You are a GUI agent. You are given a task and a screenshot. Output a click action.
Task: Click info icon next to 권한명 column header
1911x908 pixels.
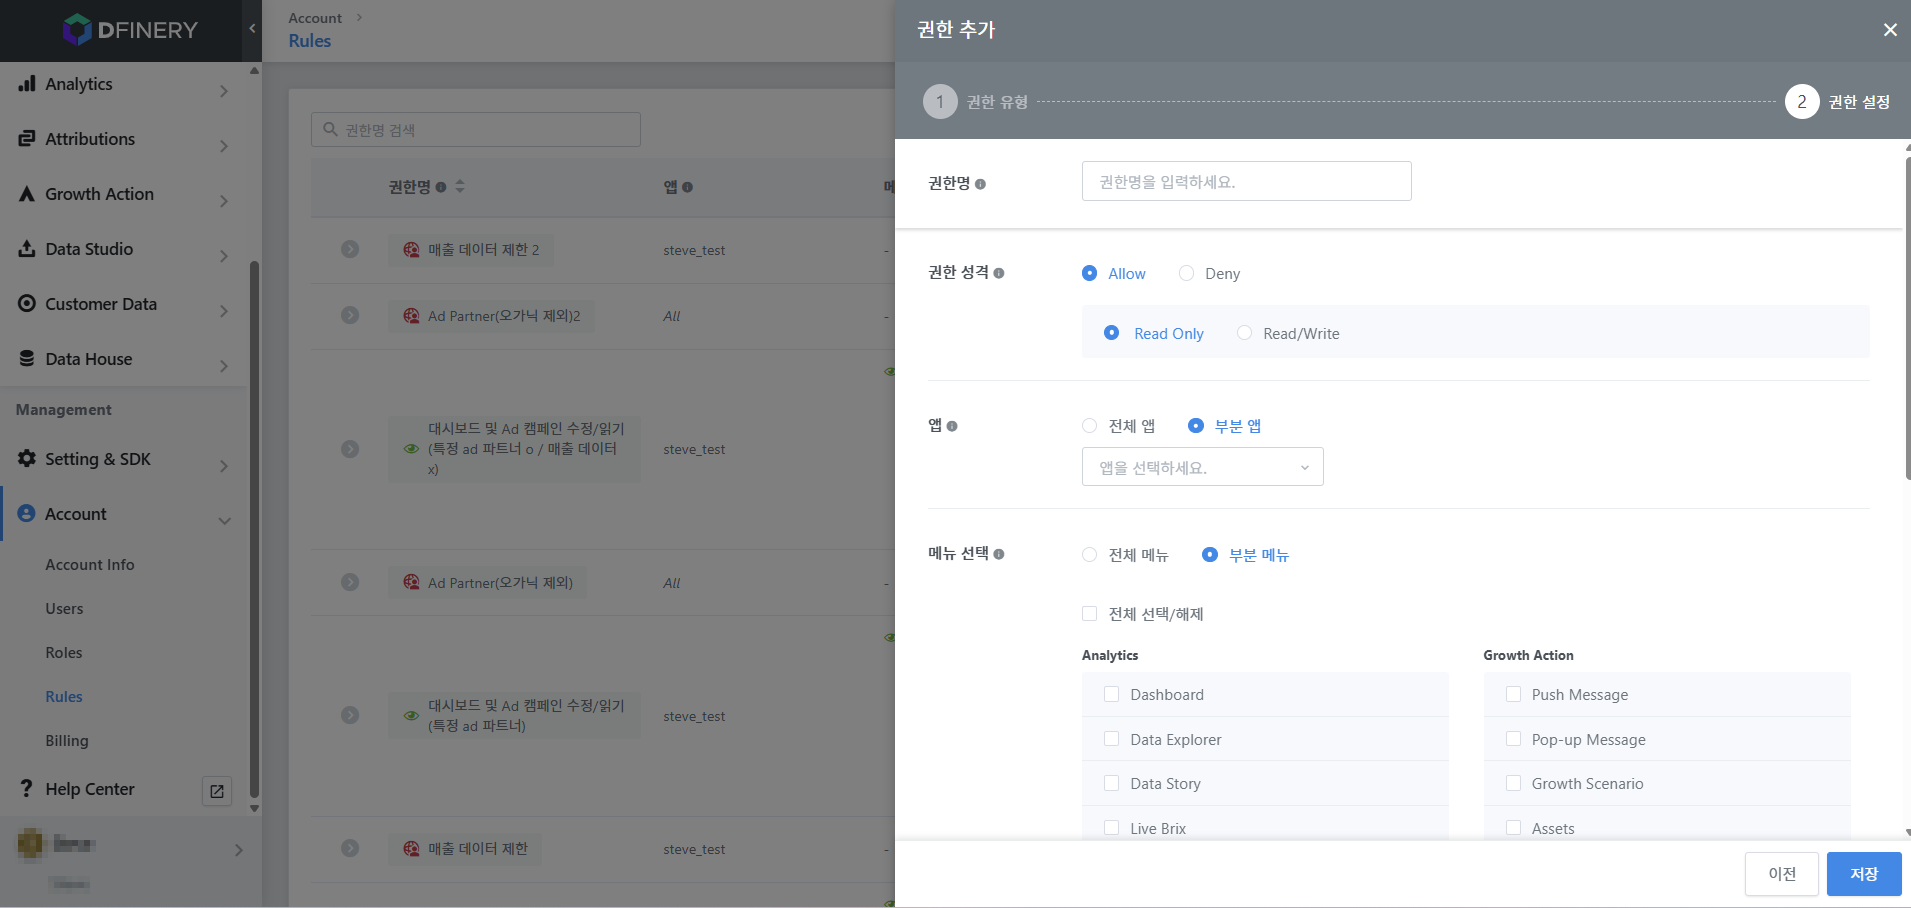(441, 187)
